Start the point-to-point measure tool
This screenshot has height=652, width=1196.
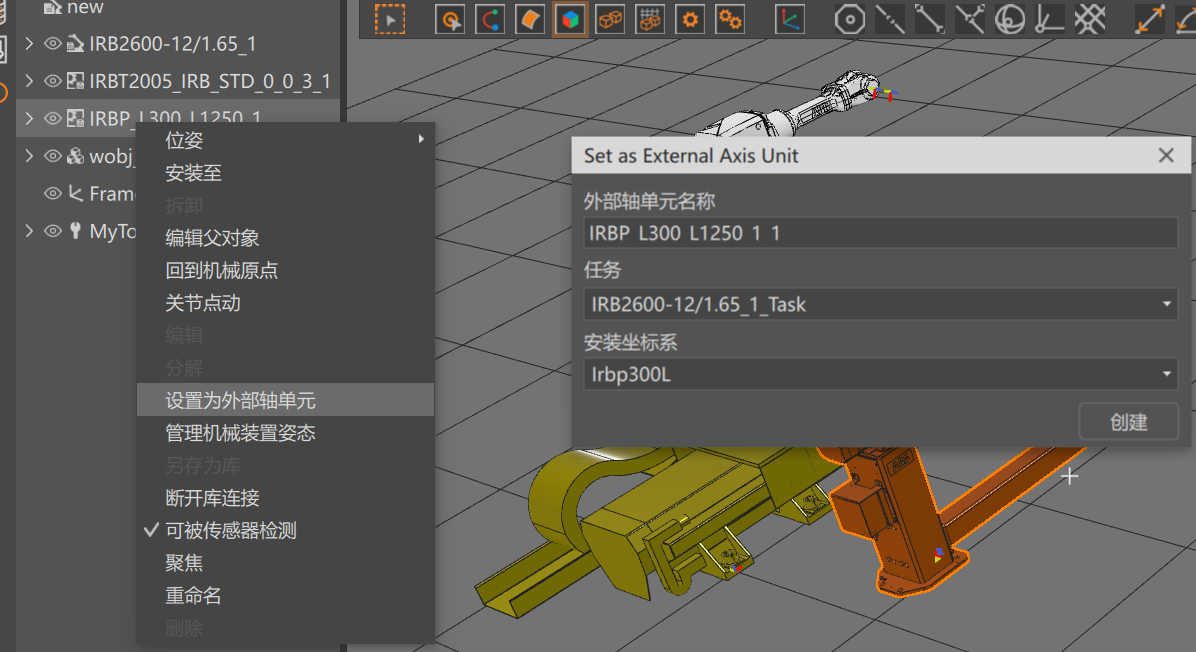coord(1149,19)
